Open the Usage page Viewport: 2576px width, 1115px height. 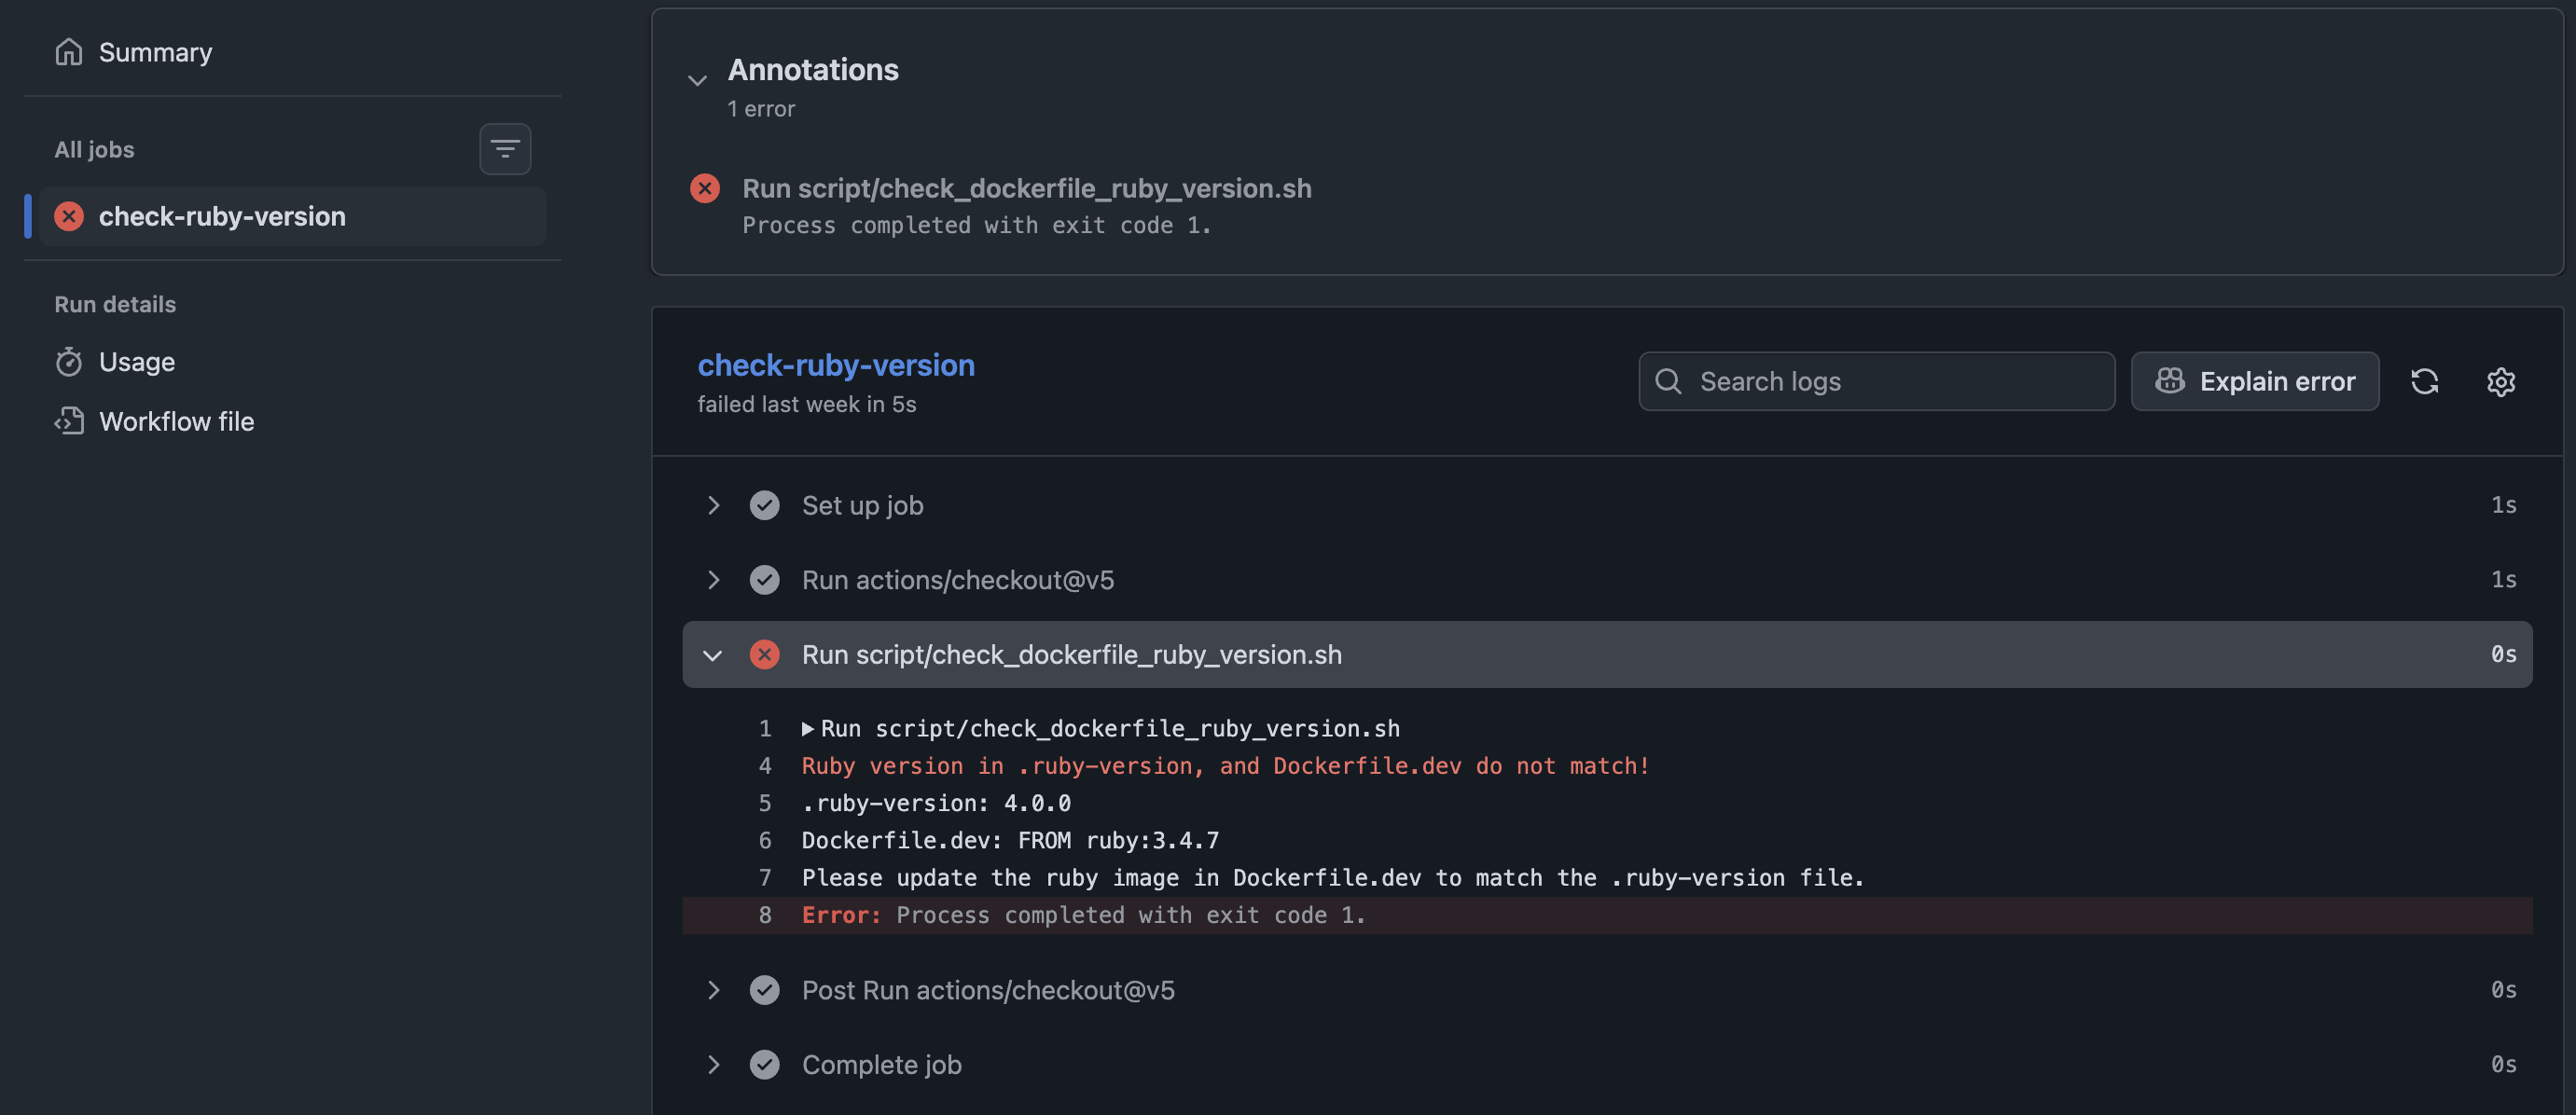pos(137,362)
